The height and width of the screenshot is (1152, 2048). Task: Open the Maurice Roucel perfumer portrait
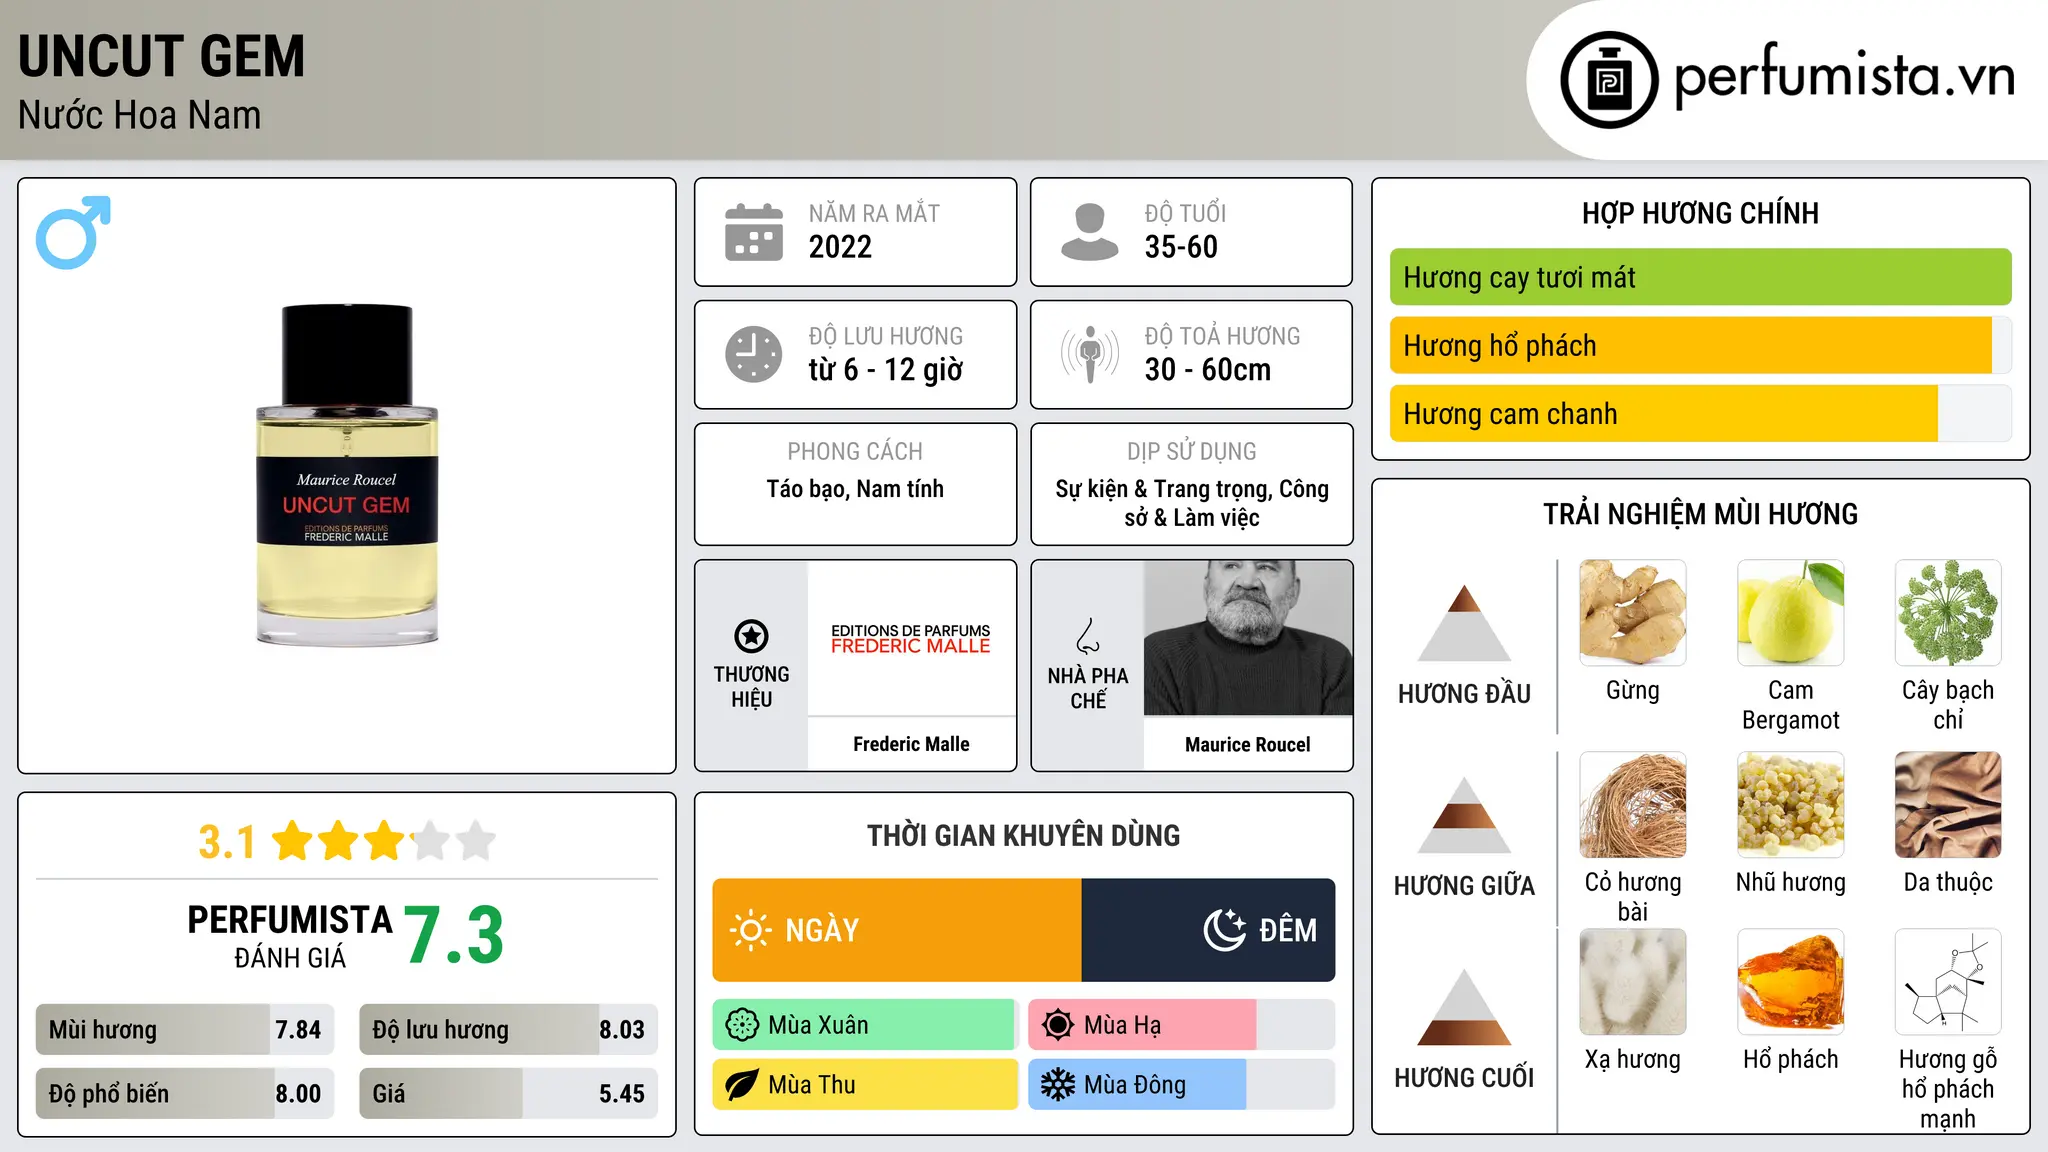coord(1248,638)
